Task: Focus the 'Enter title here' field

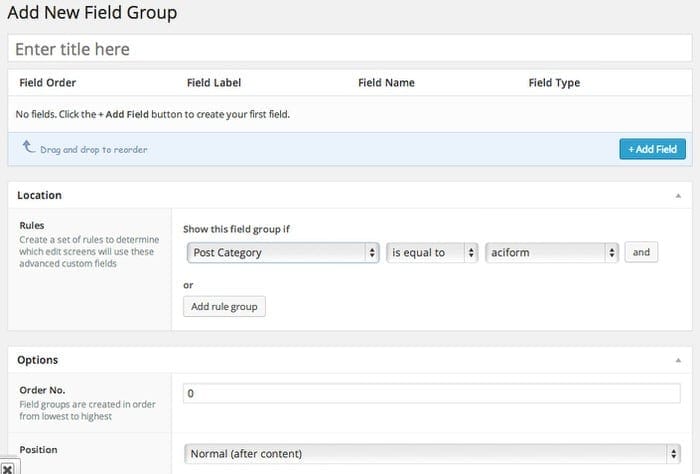Action: (x=350, y=49)
